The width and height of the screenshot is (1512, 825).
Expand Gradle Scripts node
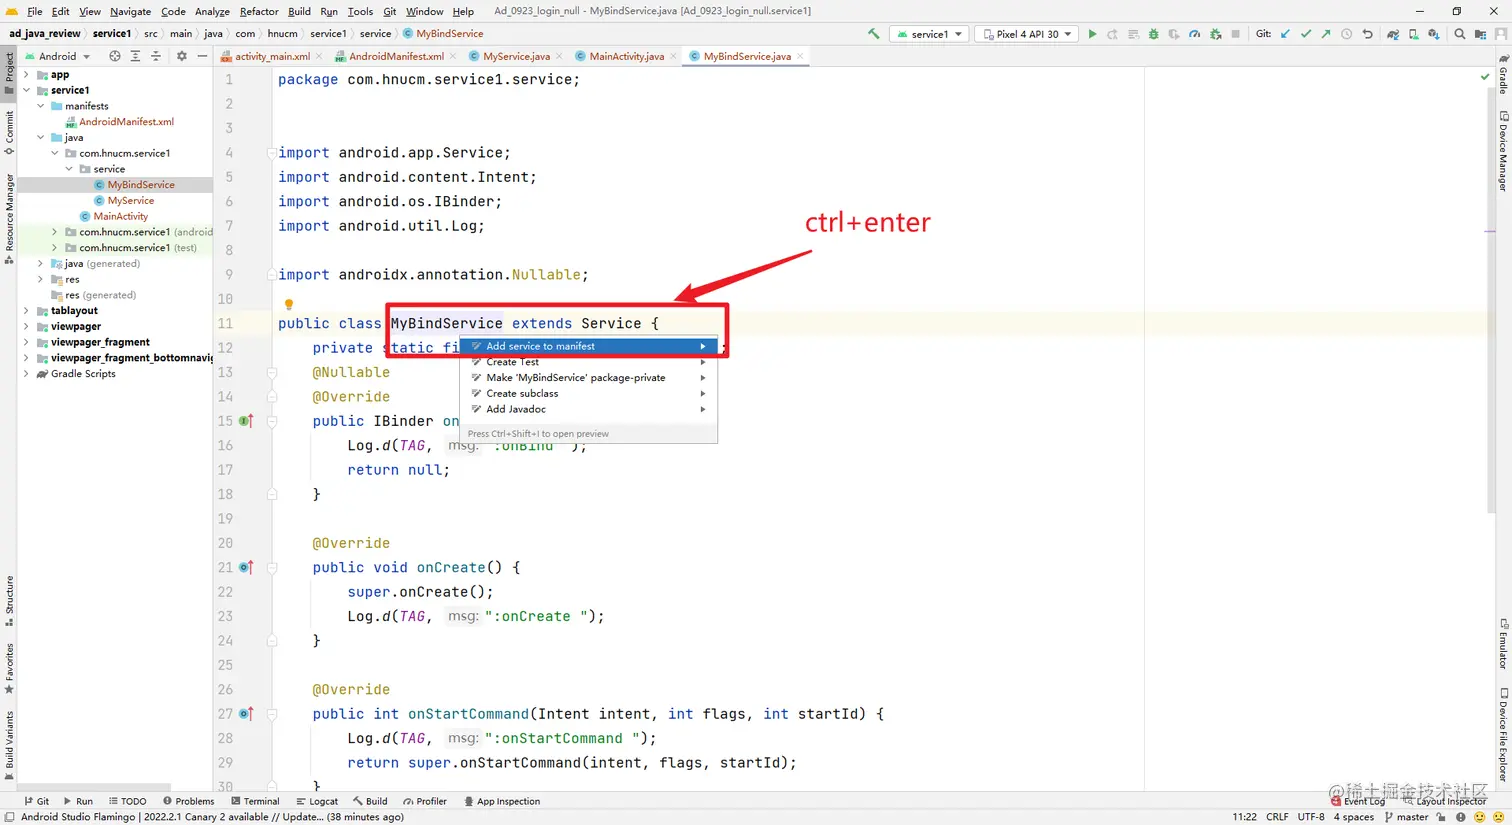(26, 374)
